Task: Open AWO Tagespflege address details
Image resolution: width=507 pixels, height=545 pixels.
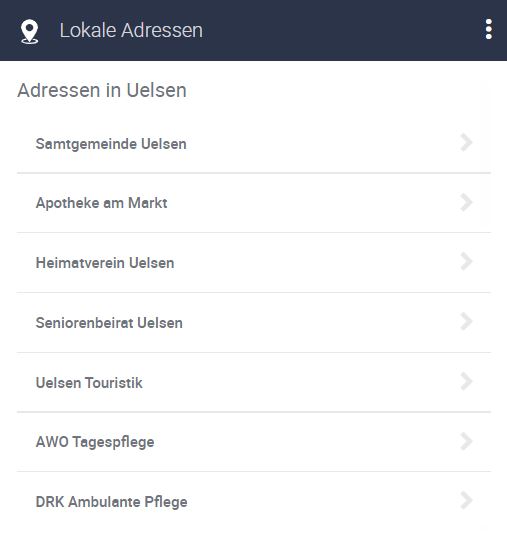Action: pyautogui.click(x=254, y=442)
